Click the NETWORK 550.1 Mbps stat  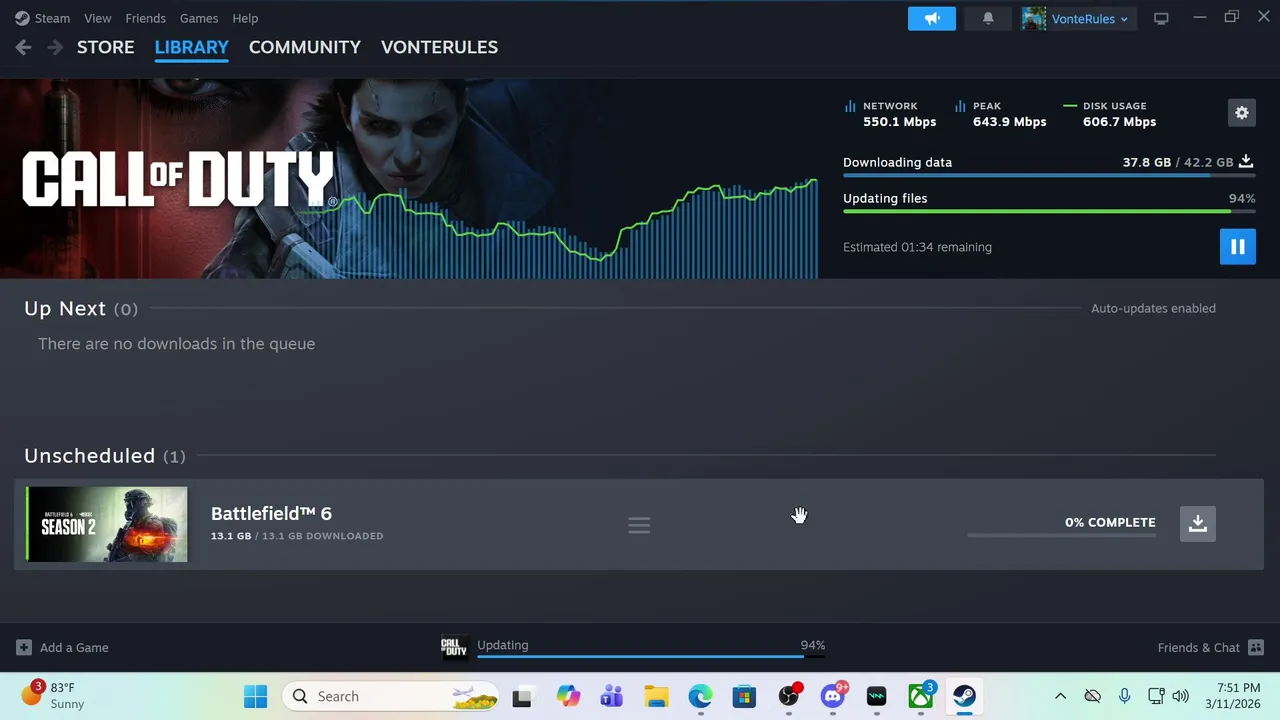[x=890, y=113]
